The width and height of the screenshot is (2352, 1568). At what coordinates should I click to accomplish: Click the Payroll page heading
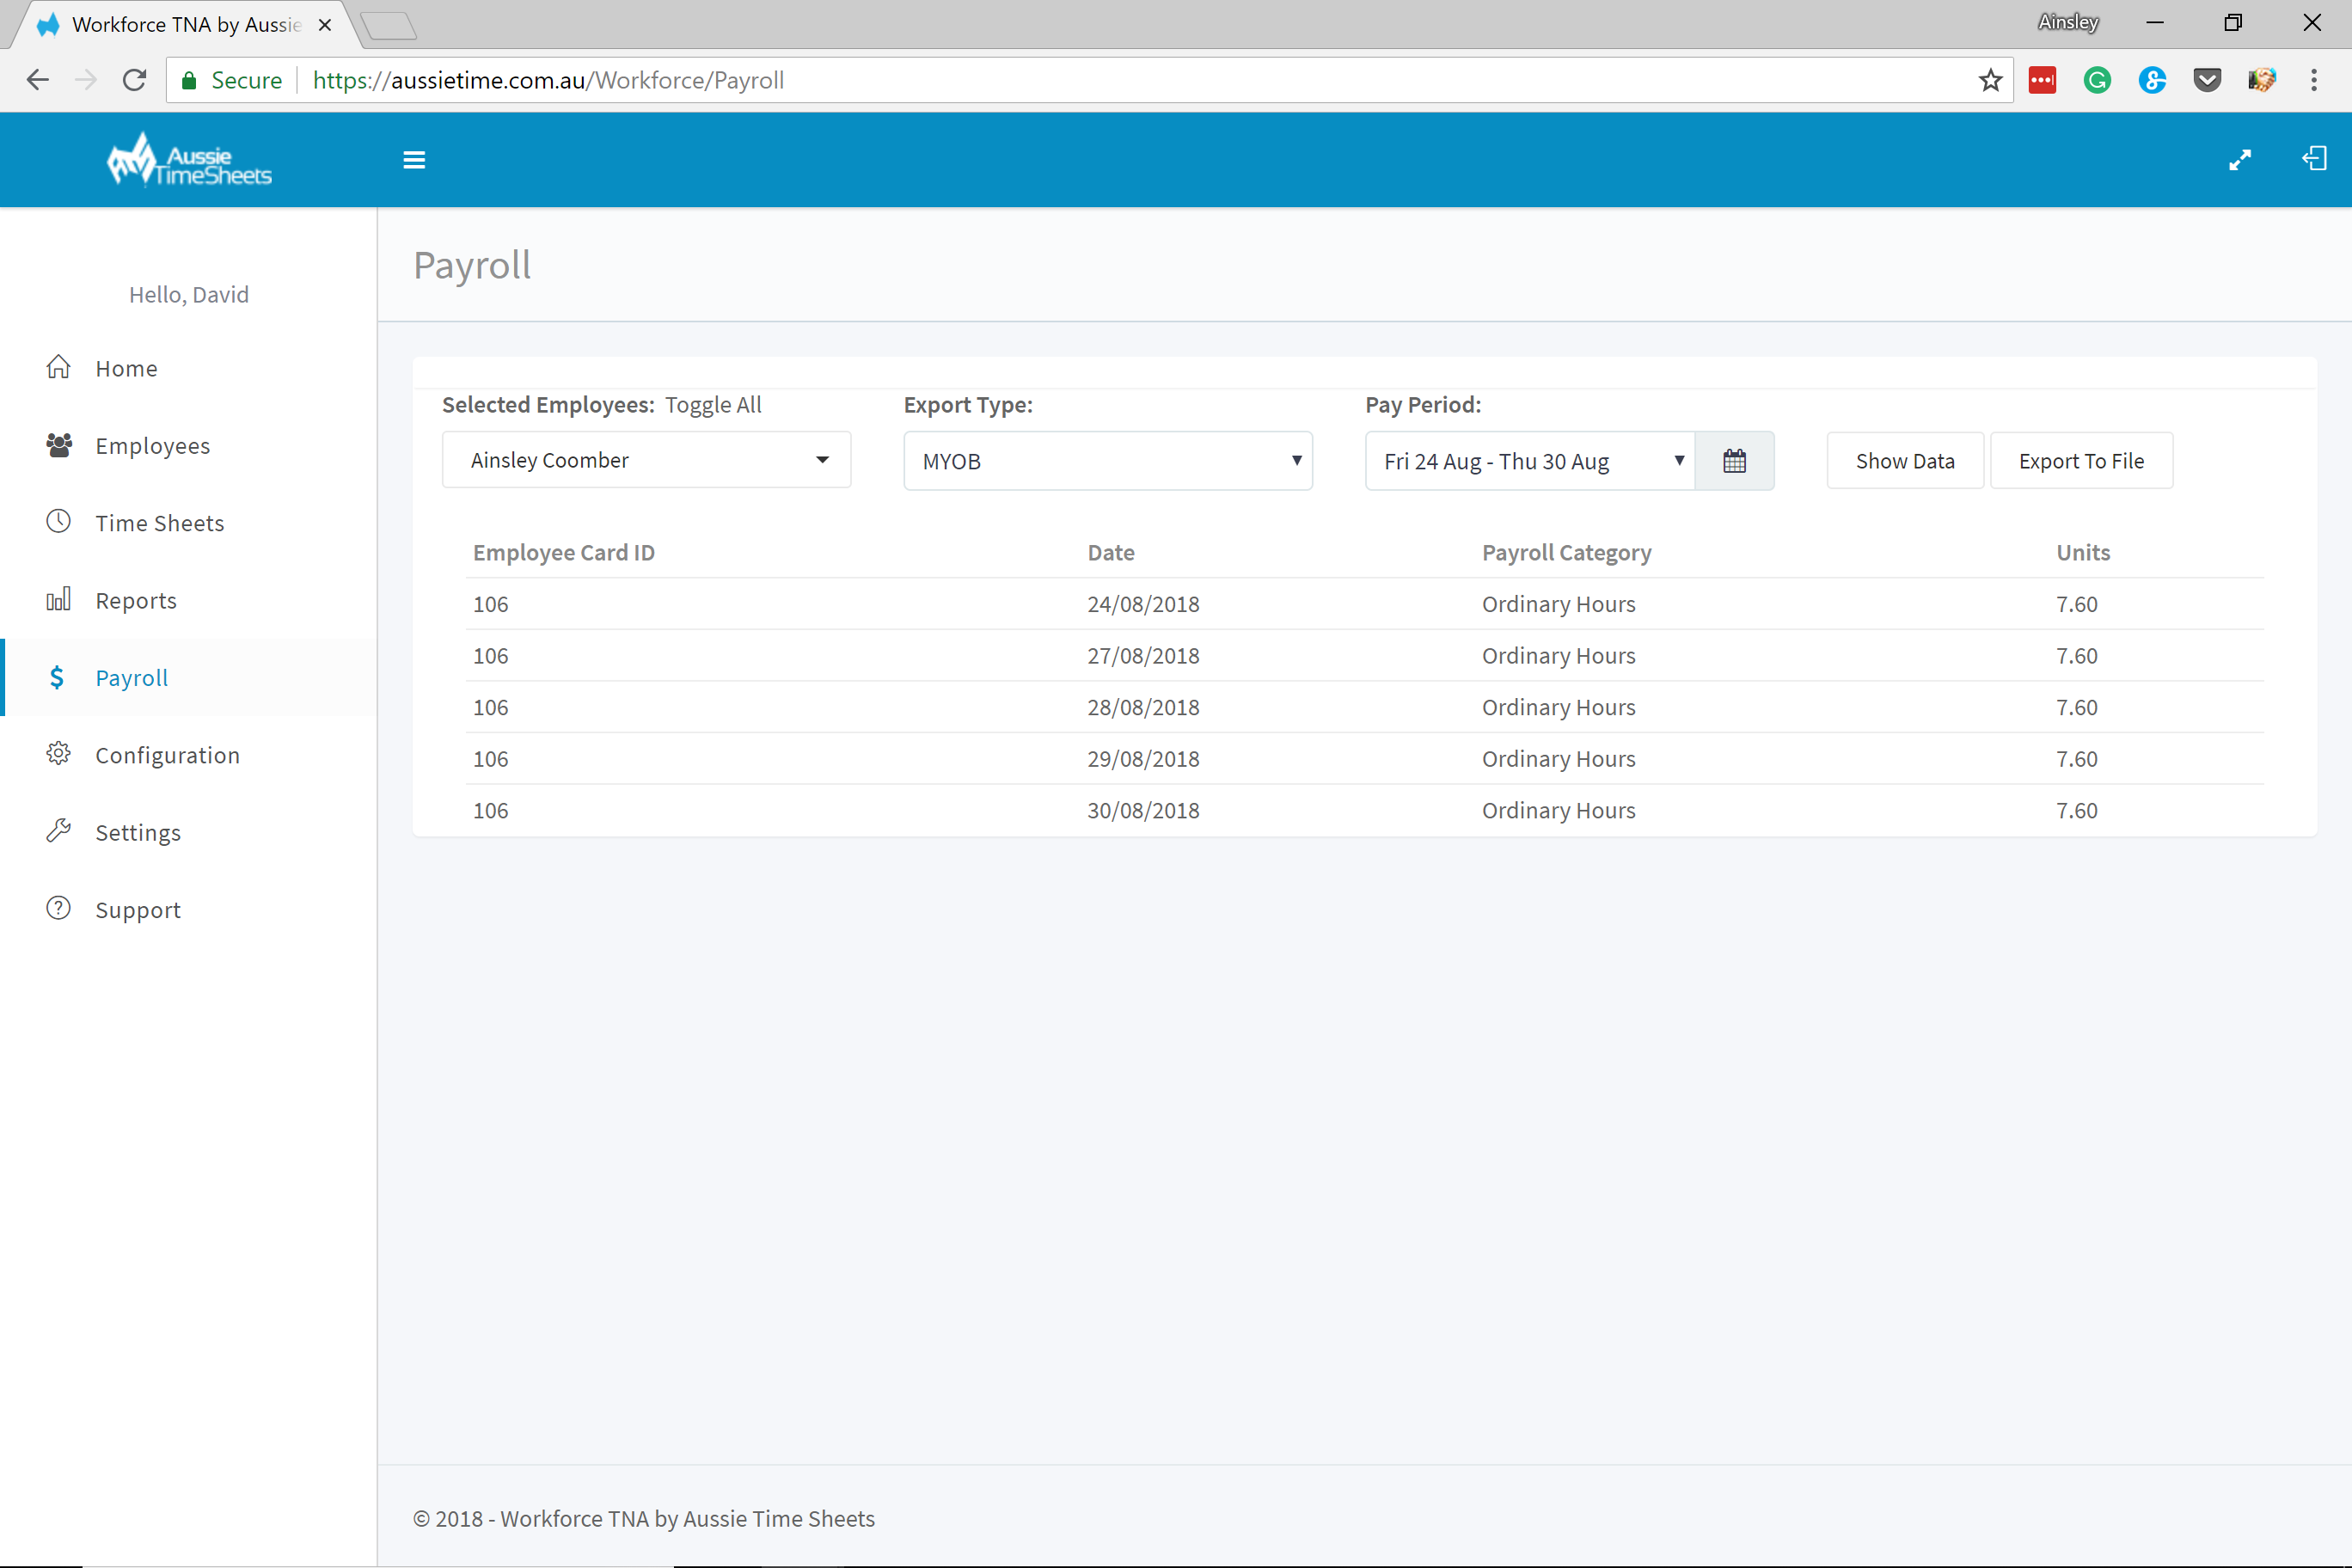pyautogui.click(x=472, y=266)
